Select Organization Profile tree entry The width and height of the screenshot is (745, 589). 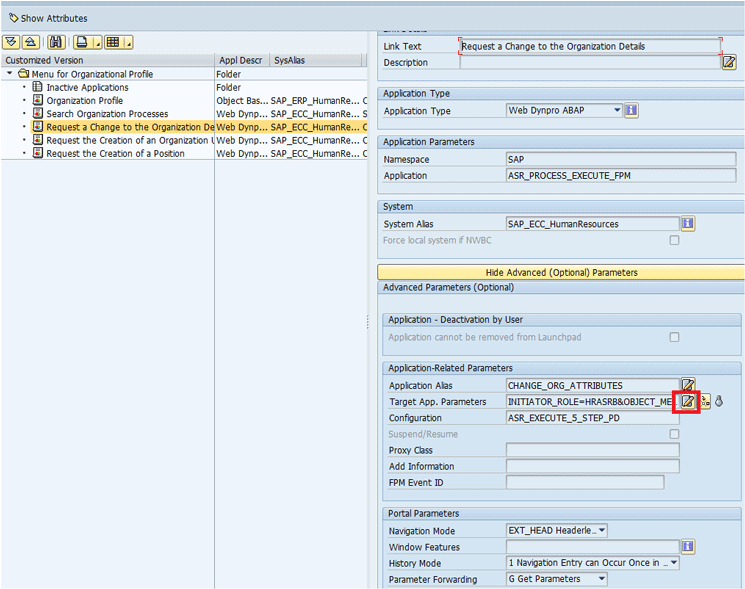pyautogui.click(x=85, y=101)
